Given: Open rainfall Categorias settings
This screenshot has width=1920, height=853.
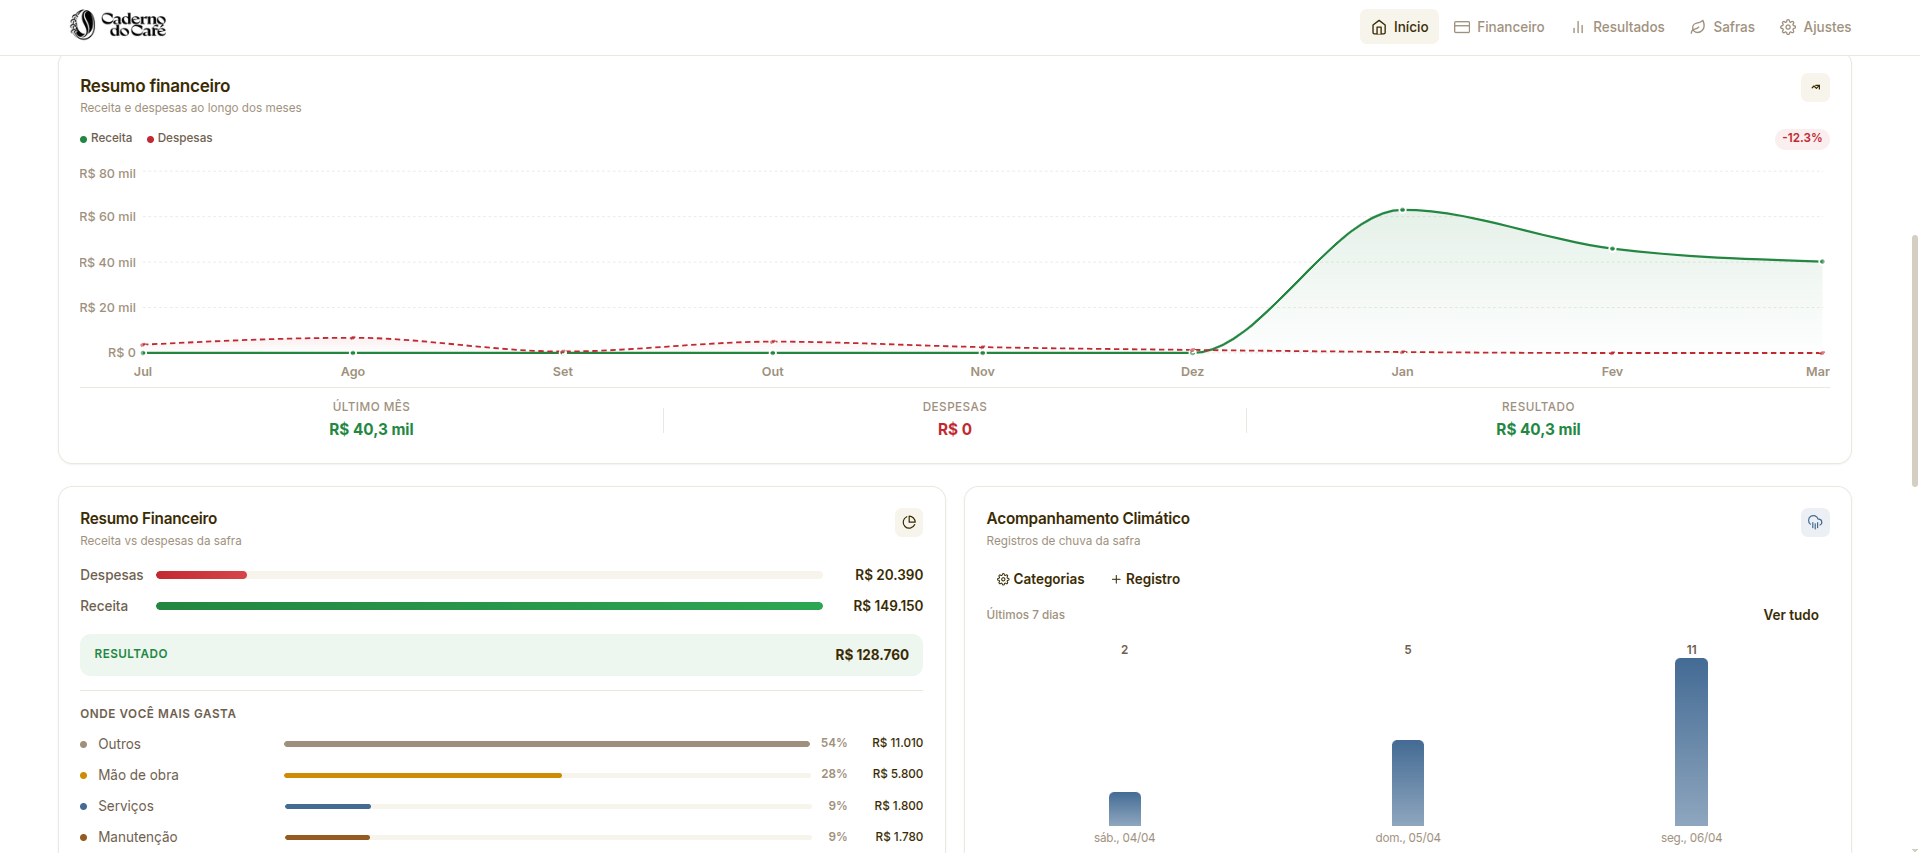Looking at the screenshot, I should pos(1040,579).
